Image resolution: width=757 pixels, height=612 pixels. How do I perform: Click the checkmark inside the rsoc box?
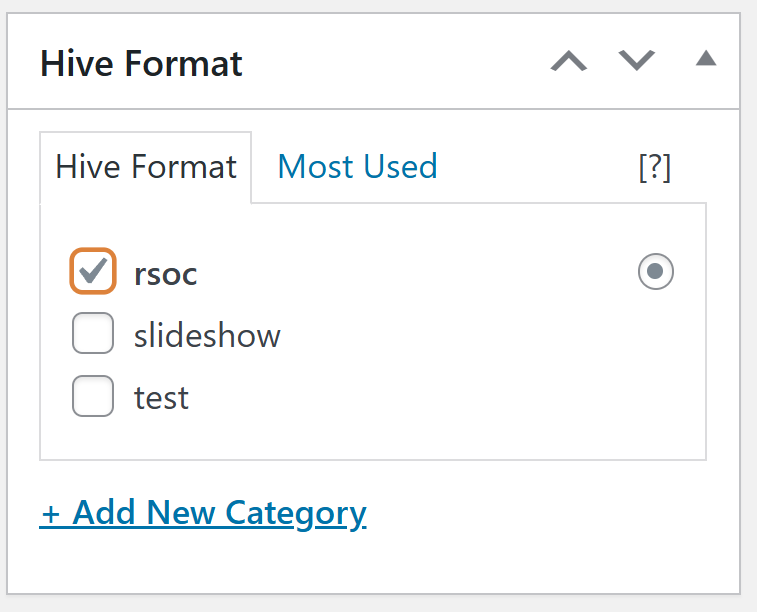pyautogui.click(x=94, y=270)
